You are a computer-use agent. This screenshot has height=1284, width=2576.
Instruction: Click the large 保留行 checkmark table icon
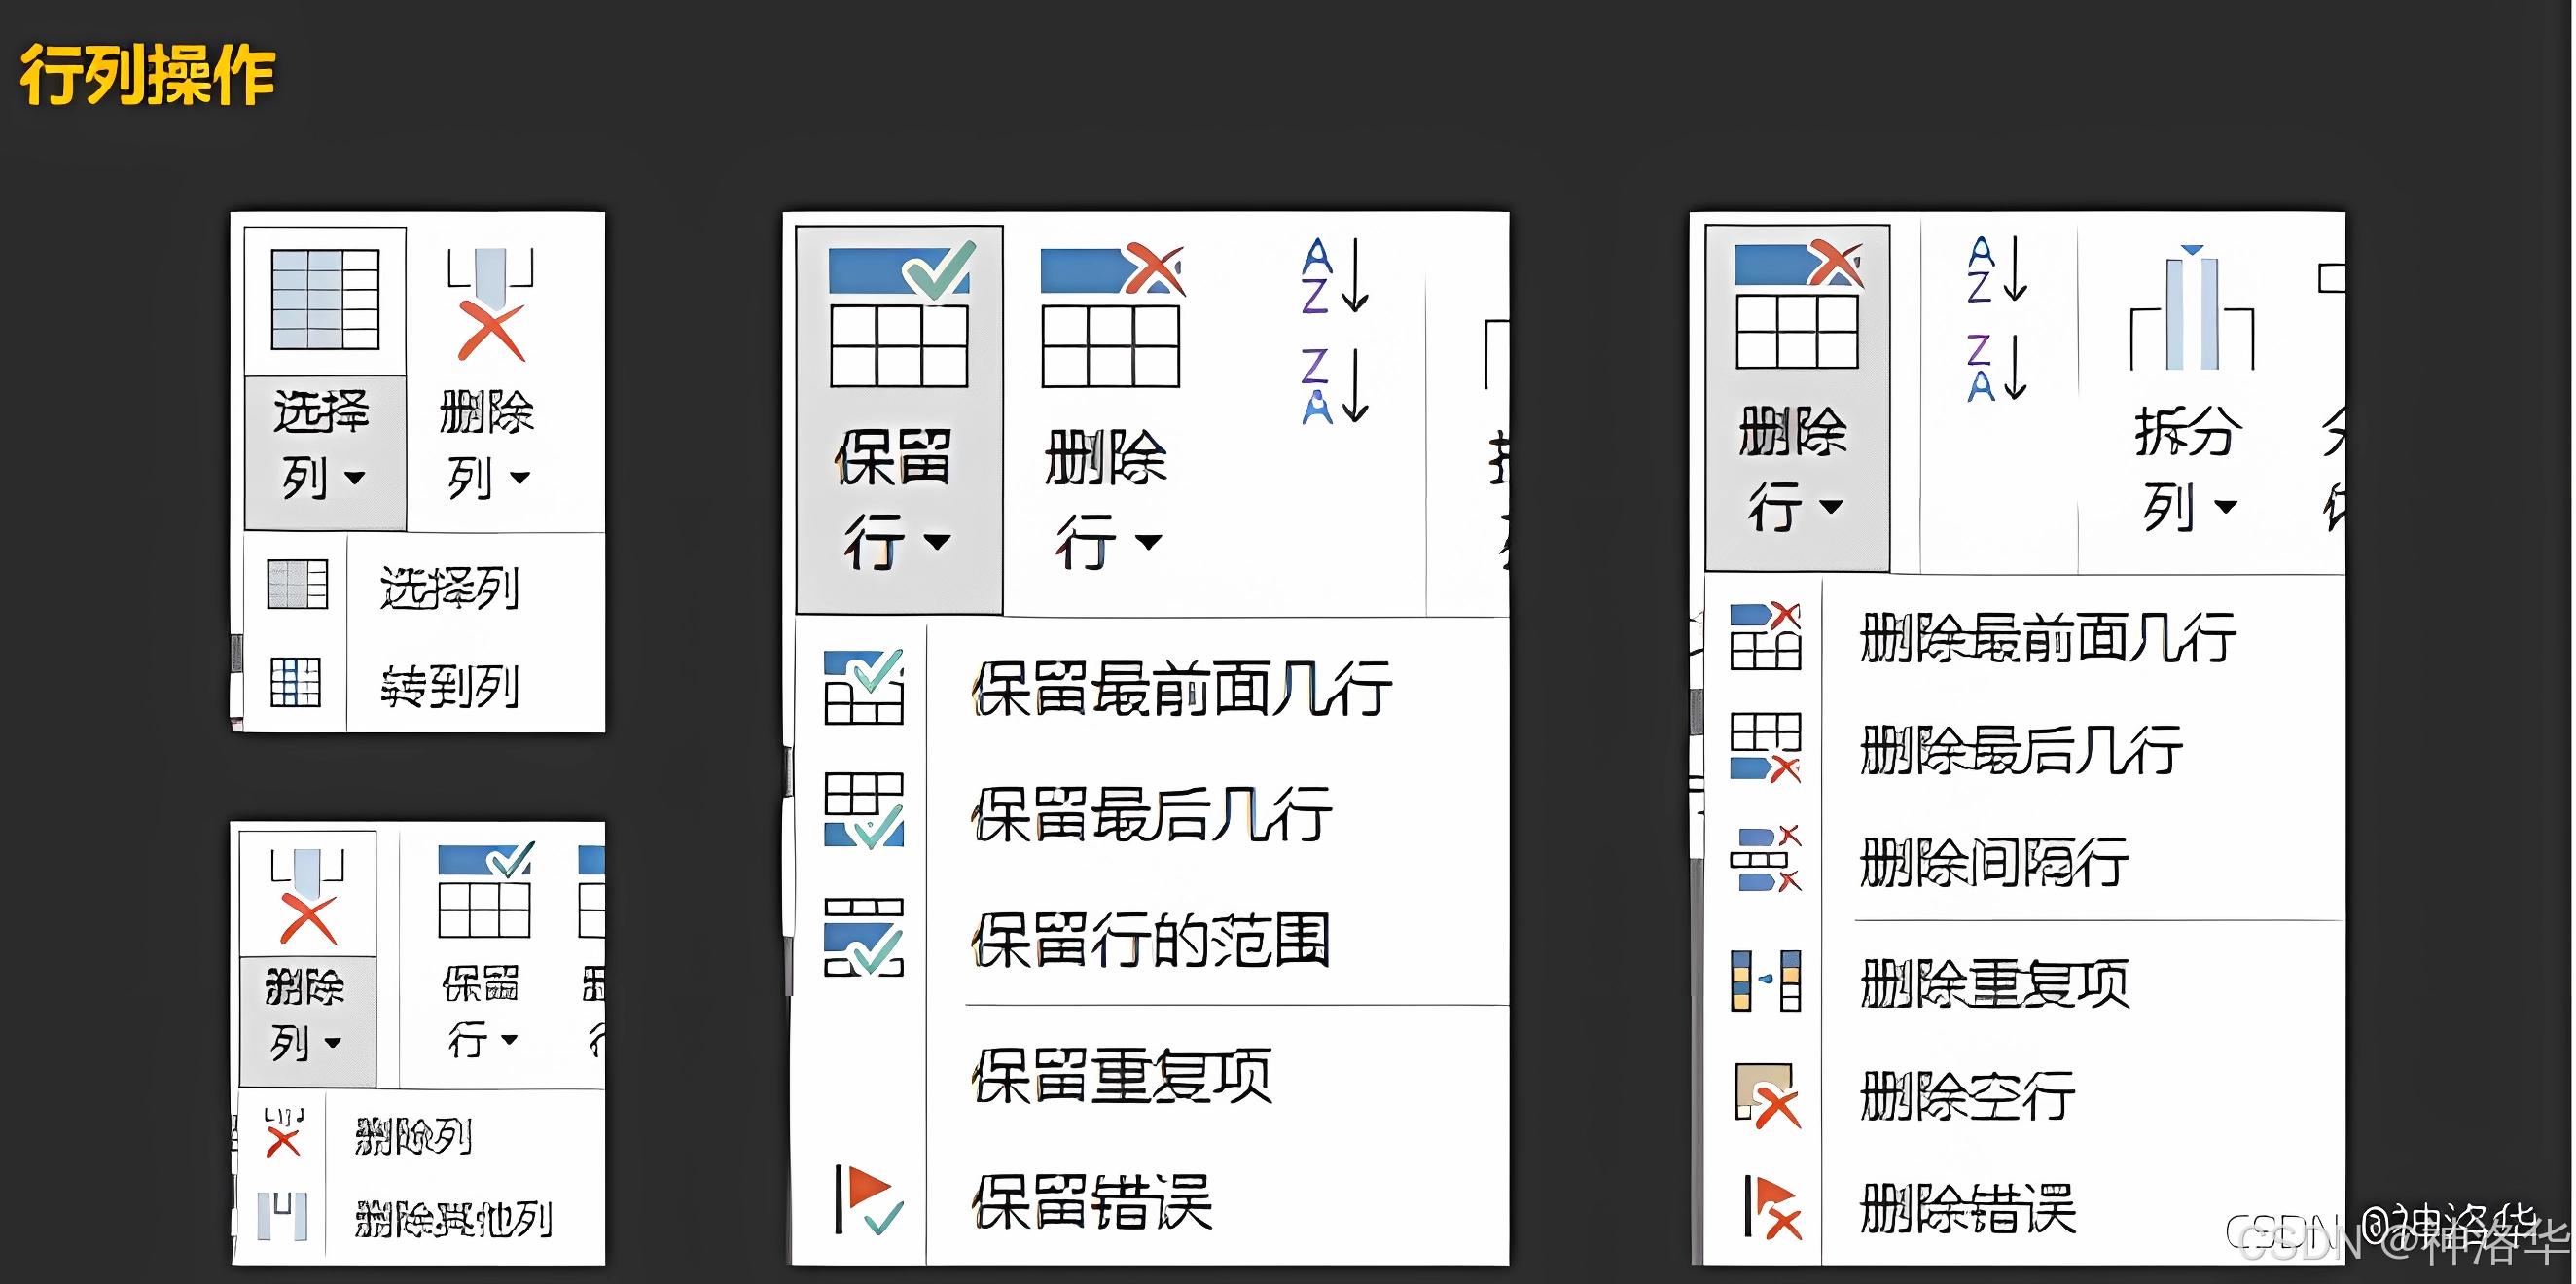pos(899,315)
